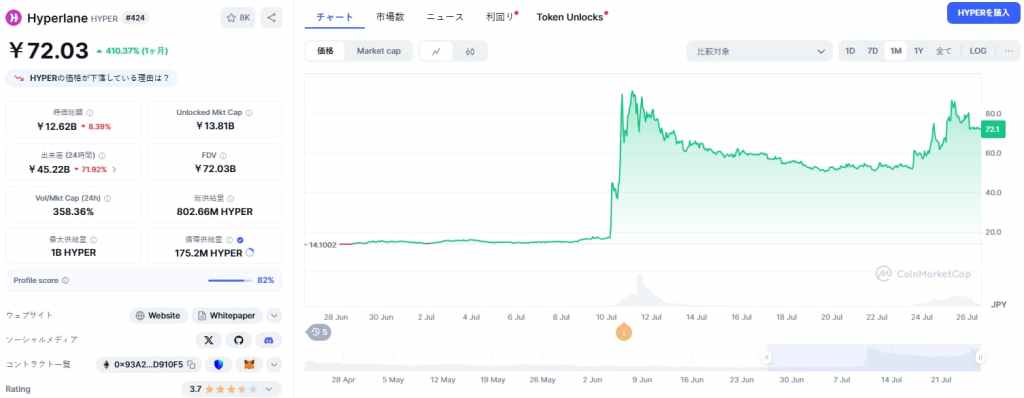Viewport: 1024px width, 398px height.
Task: Open the X (Twitter) social link
Action: pos(209,340)
